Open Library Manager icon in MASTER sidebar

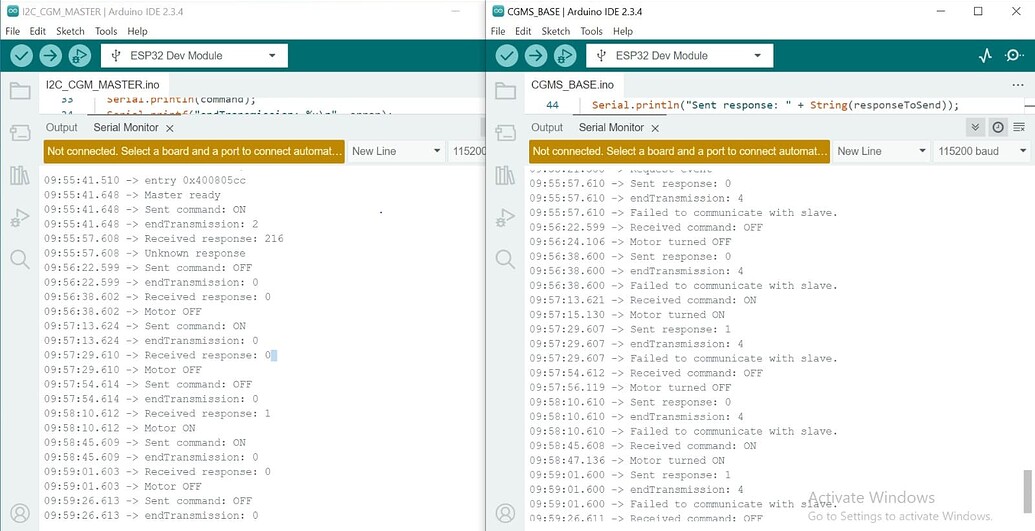pyautogui.click(x=20, y=175)
